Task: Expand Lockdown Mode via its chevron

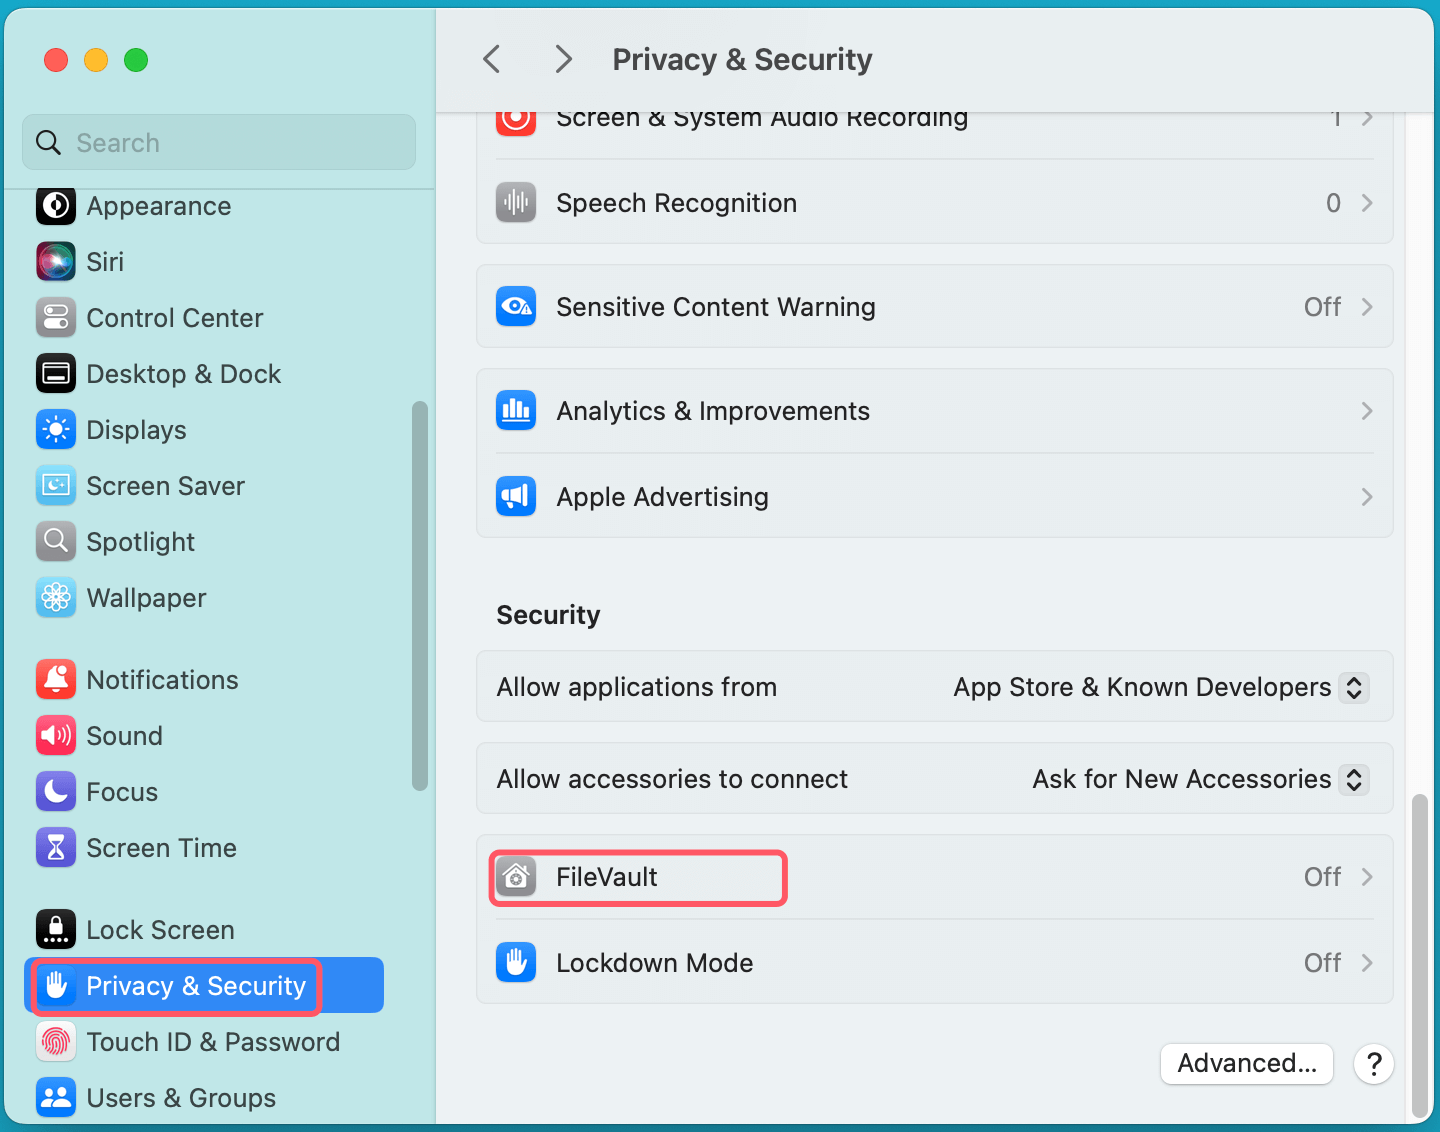Action: click(x=1367, y=963)
